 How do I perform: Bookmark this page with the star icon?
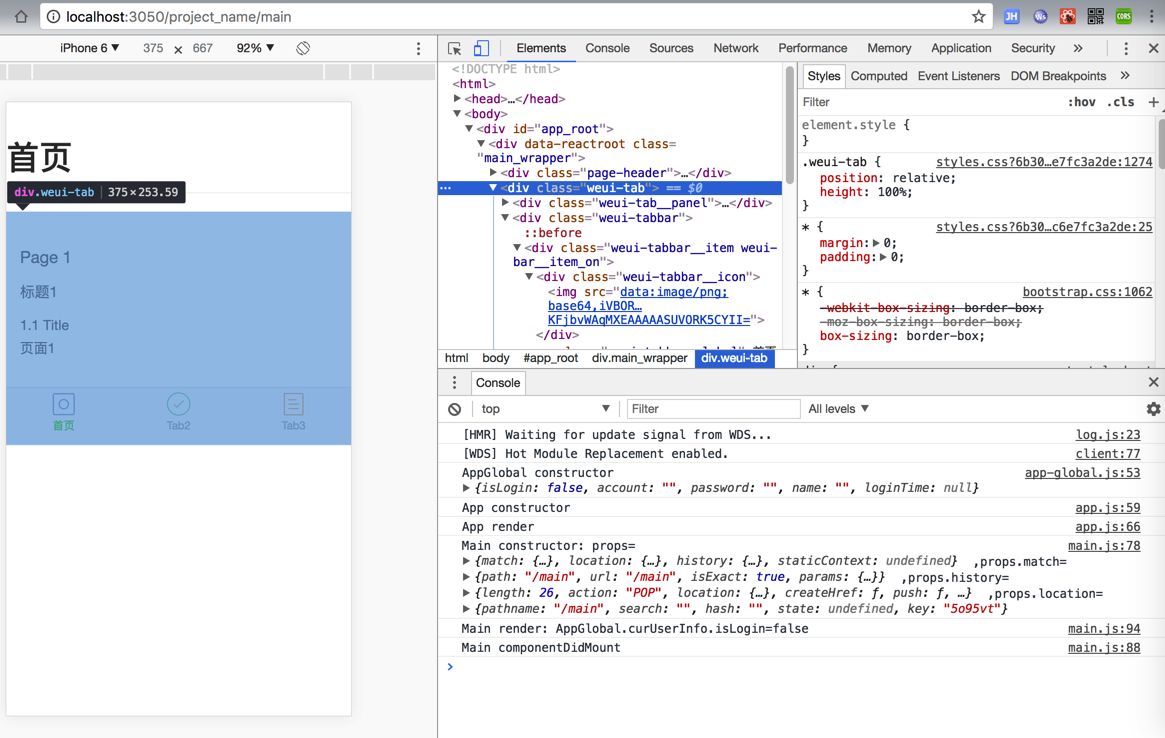(978, 17)
